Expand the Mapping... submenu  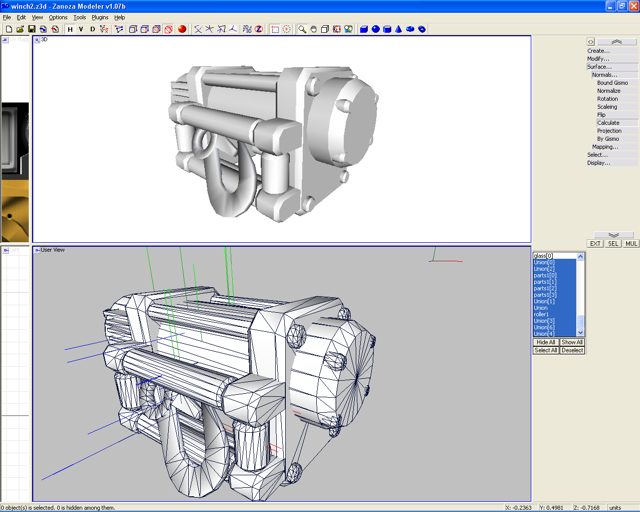pyautogui.click(x=604, y=147)
